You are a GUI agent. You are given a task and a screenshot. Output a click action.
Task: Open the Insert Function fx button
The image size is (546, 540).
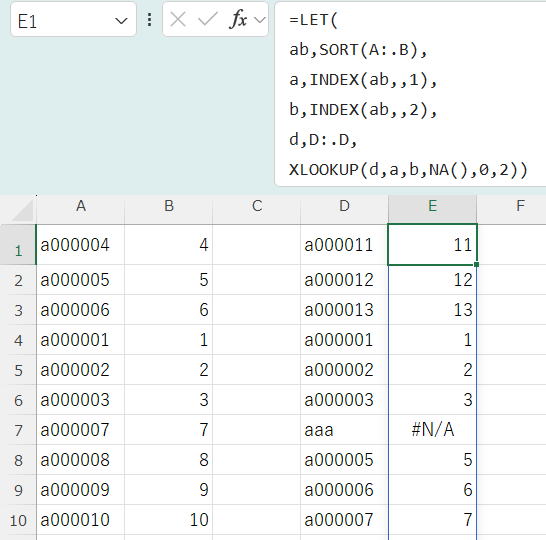click(x=238, y=19)
